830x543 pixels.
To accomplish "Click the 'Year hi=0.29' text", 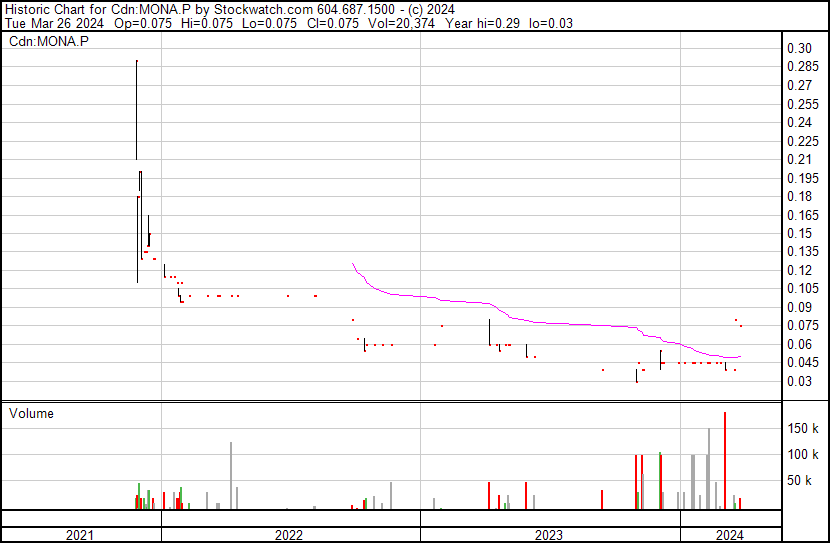I will [482, 23].
